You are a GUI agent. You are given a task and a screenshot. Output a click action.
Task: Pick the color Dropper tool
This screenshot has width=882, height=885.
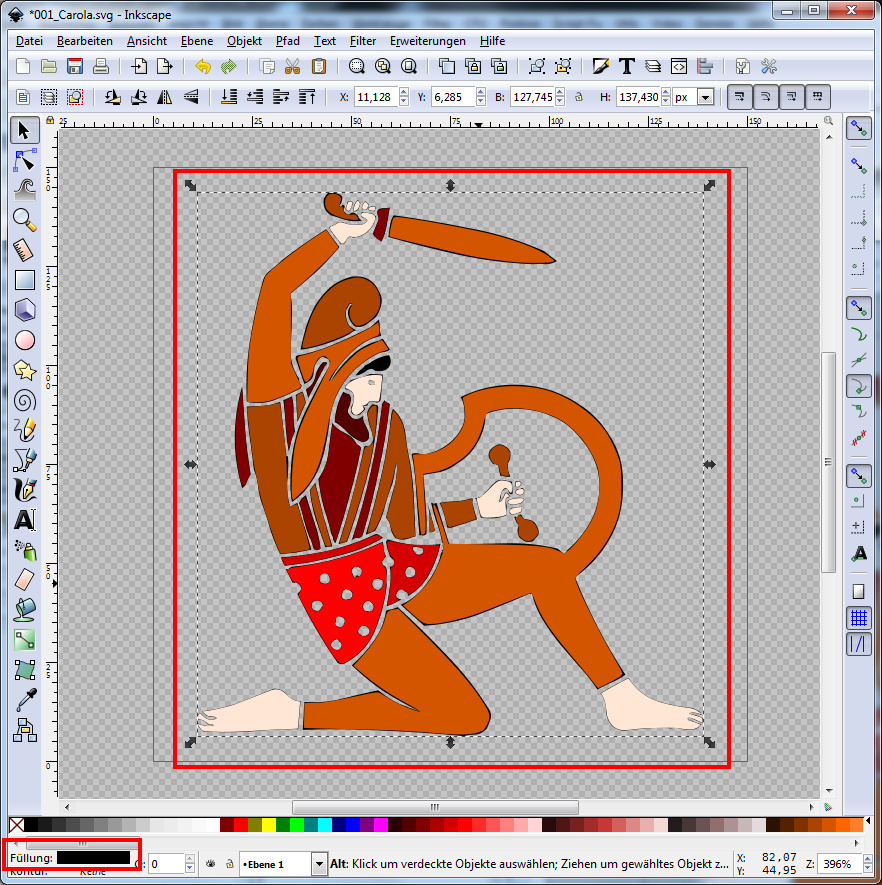pos(25,700)
